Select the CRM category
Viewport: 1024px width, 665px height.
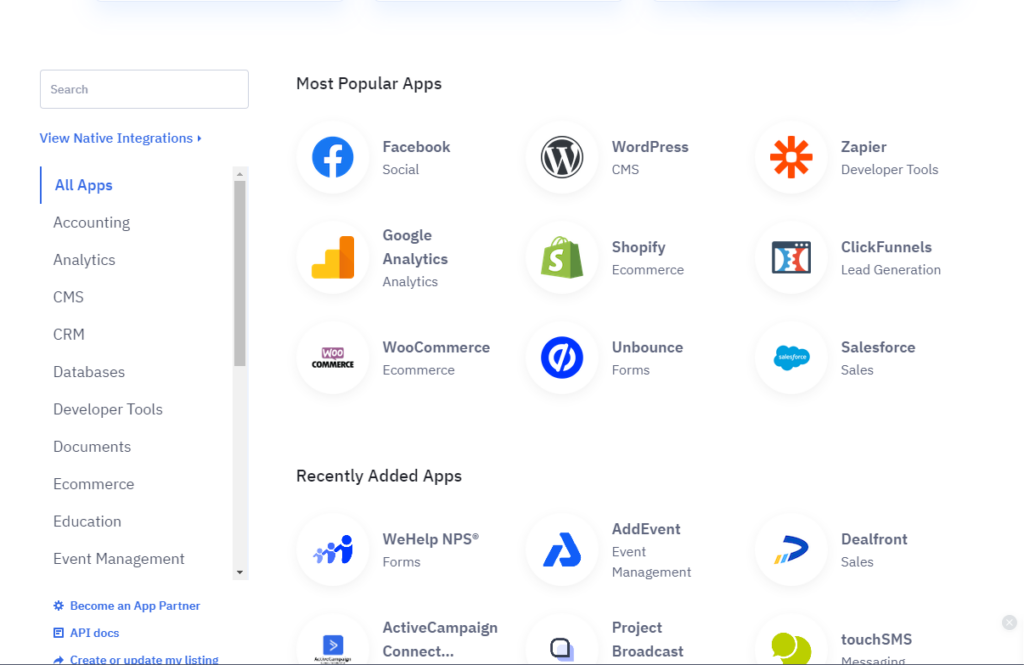point(69,334)
